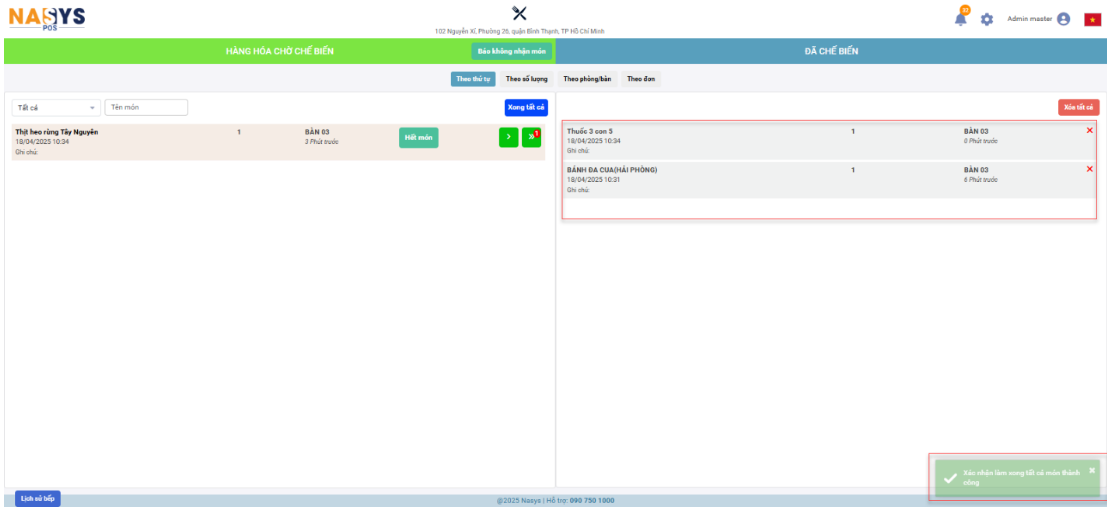The height and width of the screenshot is (507, 1107).
Task: Click the Vietnam flag language icon
Action: pyautogui.click(x=1092, y=19)
